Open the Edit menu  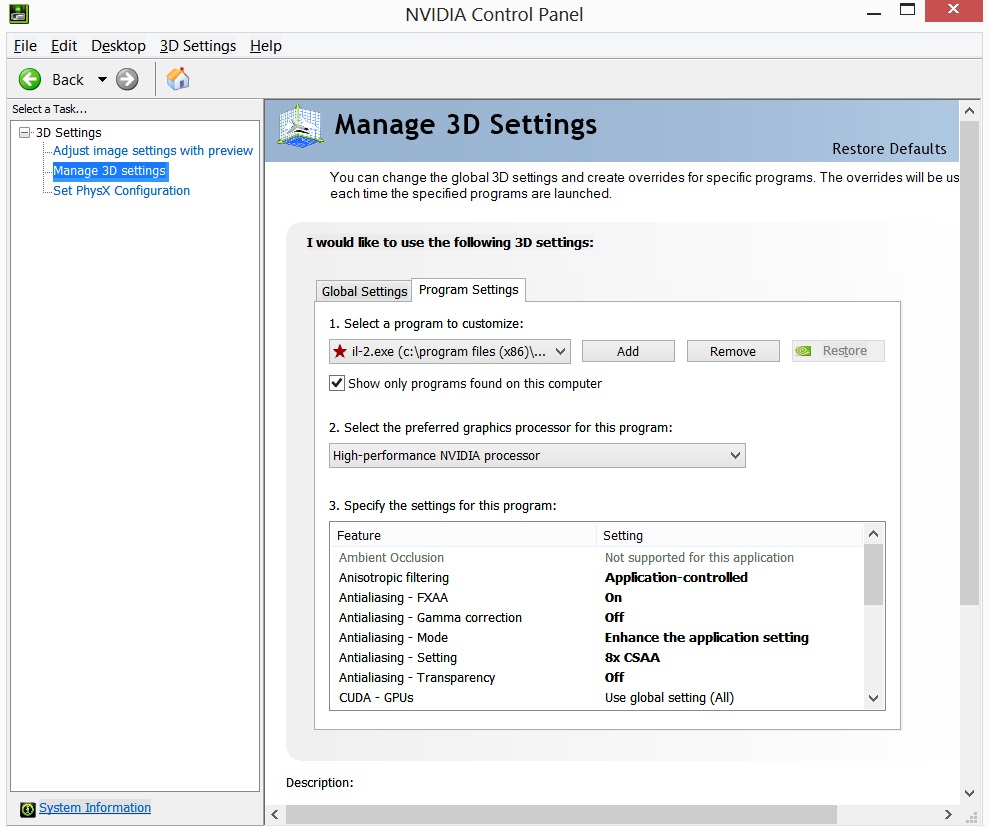pyautogui.click(x=64, y=46)
